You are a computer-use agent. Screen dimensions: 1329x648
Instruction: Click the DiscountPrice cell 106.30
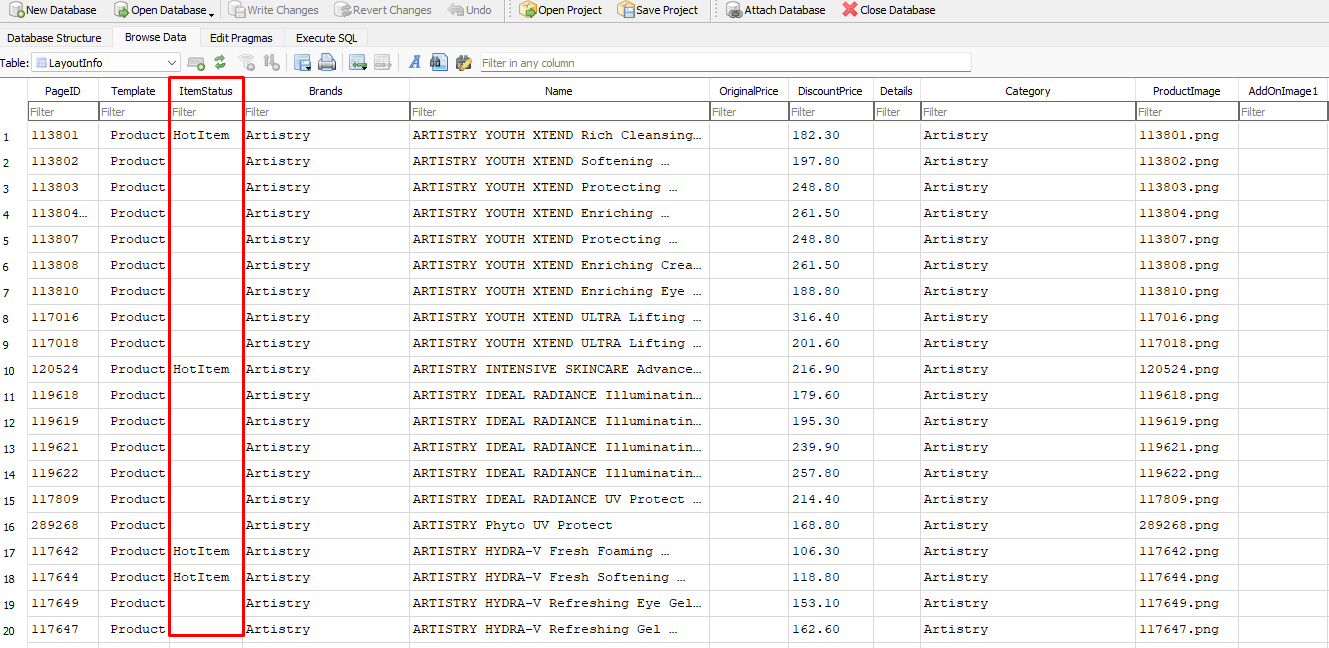[x=830, y=551]
